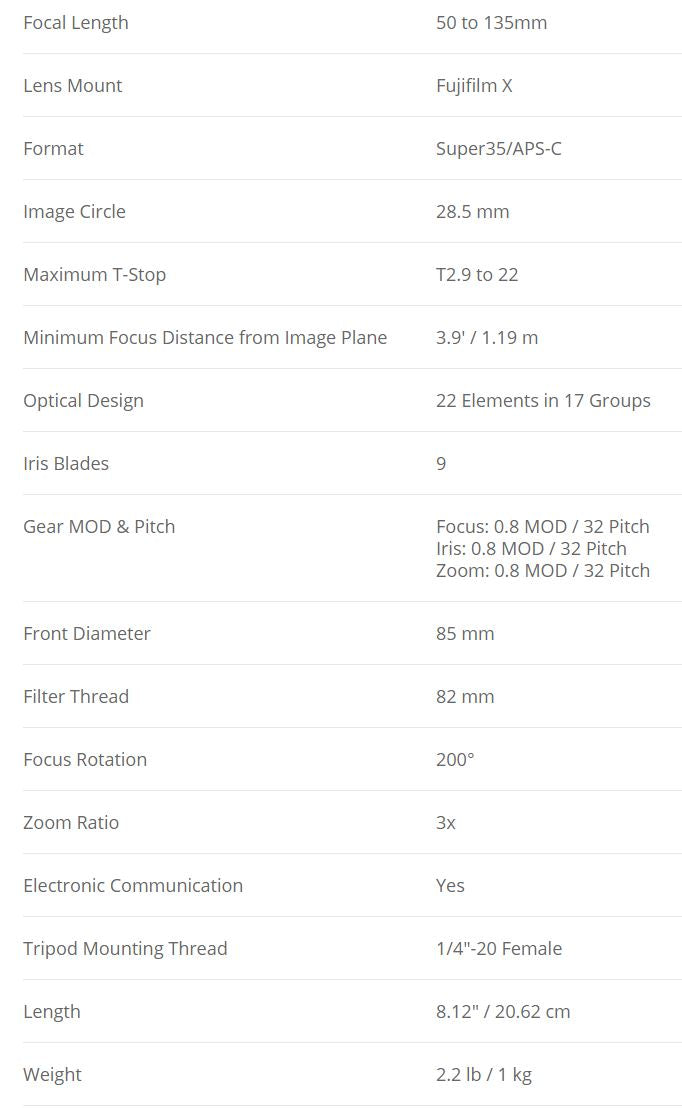
Task: Click the Front Diameter 85 mm value
Action: [465, 634]
